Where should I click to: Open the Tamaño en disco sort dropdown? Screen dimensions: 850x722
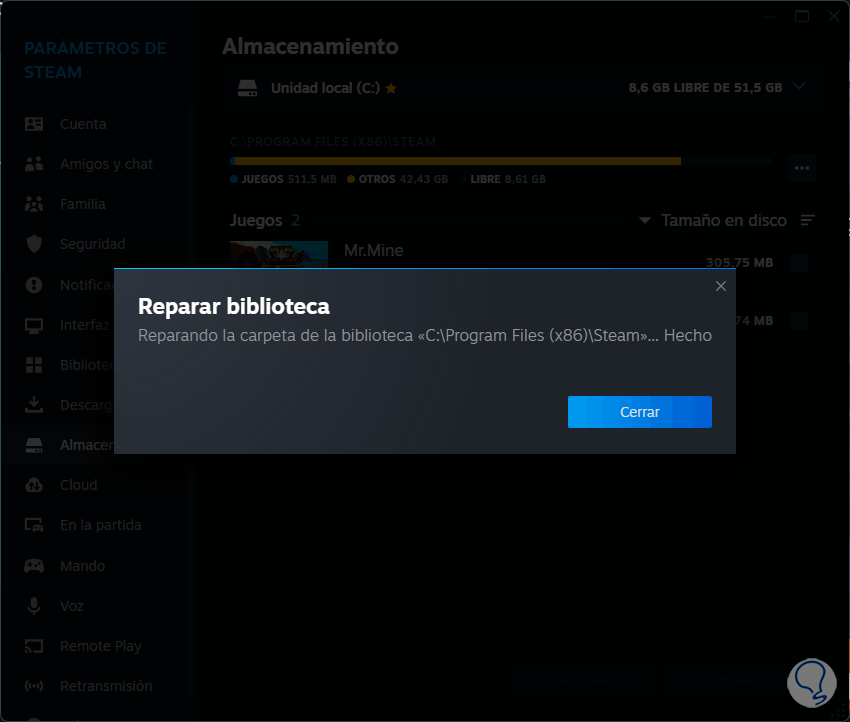713,221
